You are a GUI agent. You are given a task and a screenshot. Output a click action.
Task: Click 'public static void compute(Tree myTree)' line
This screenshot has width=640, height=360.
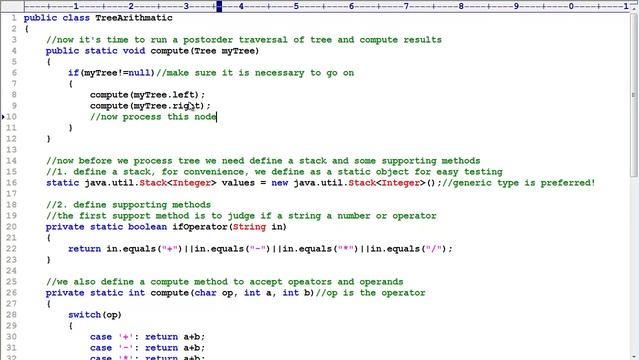(x=152, y=51)
